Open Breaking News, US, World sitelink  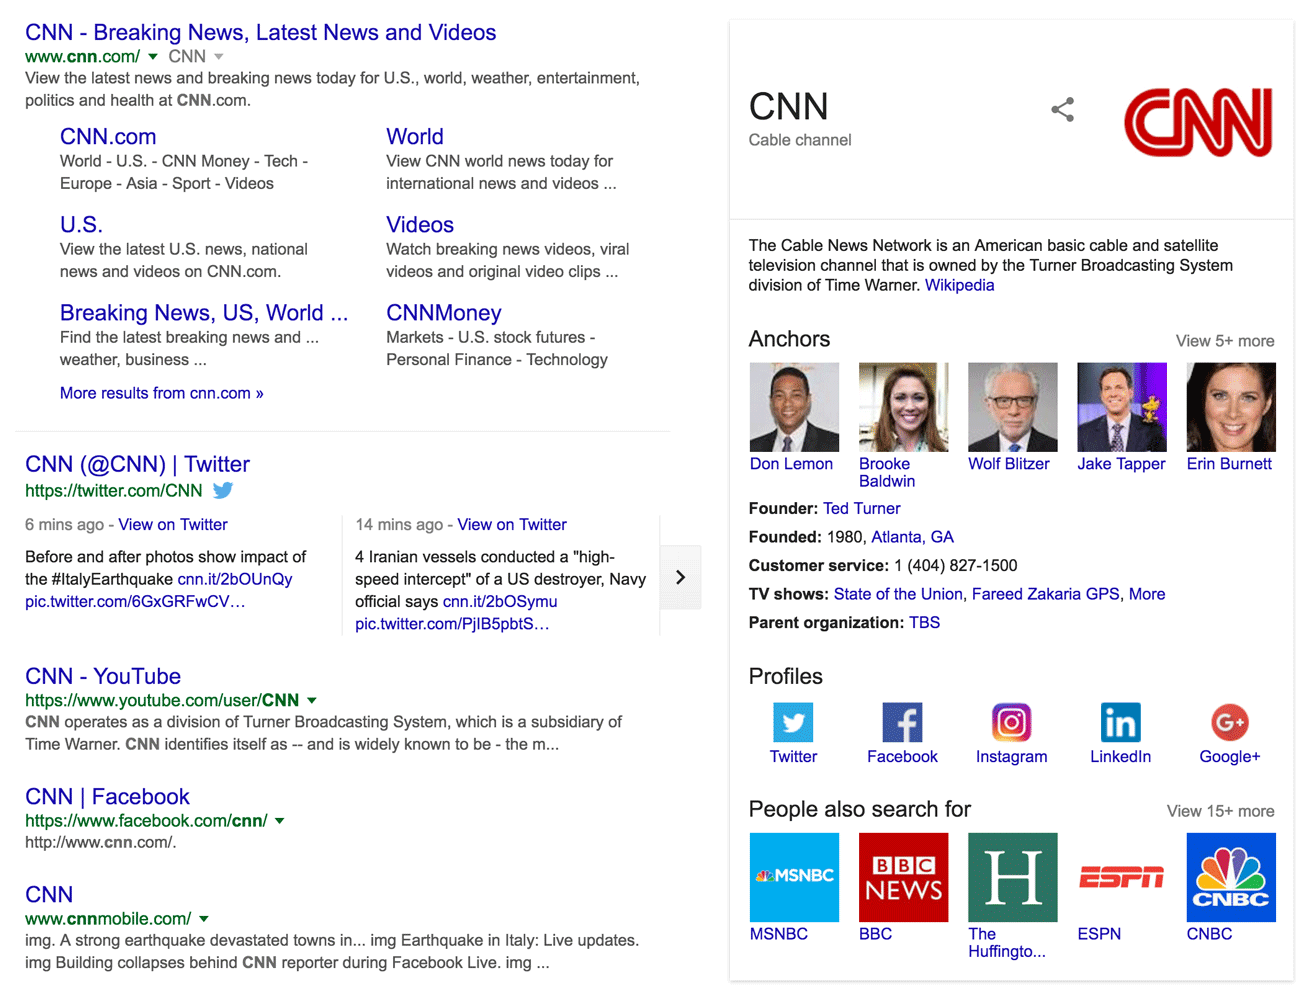coord(204,312)
